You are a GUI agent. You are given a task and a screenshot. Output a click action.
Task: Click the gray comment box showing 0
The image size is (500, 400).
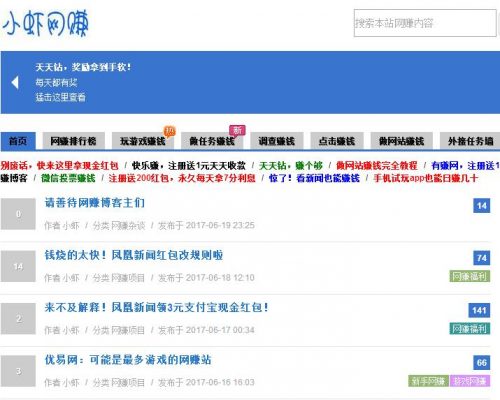[18, 214]
